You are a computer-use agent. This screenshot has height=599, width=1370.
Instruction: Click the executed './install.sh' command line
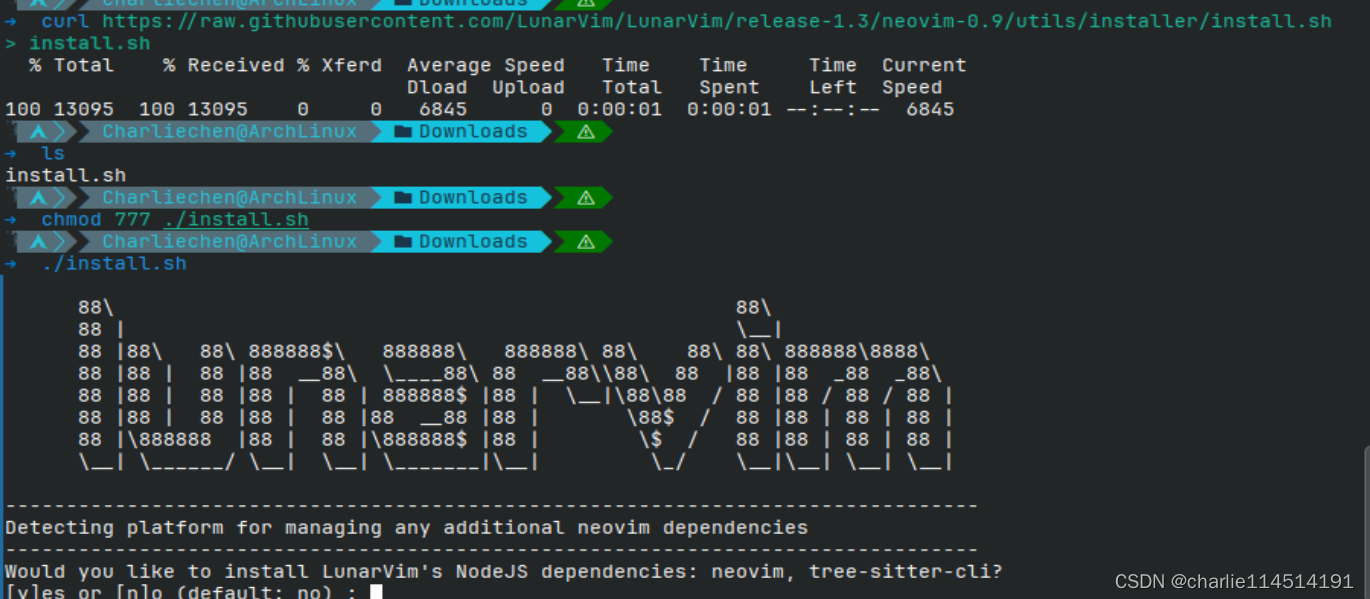[114, 263]
